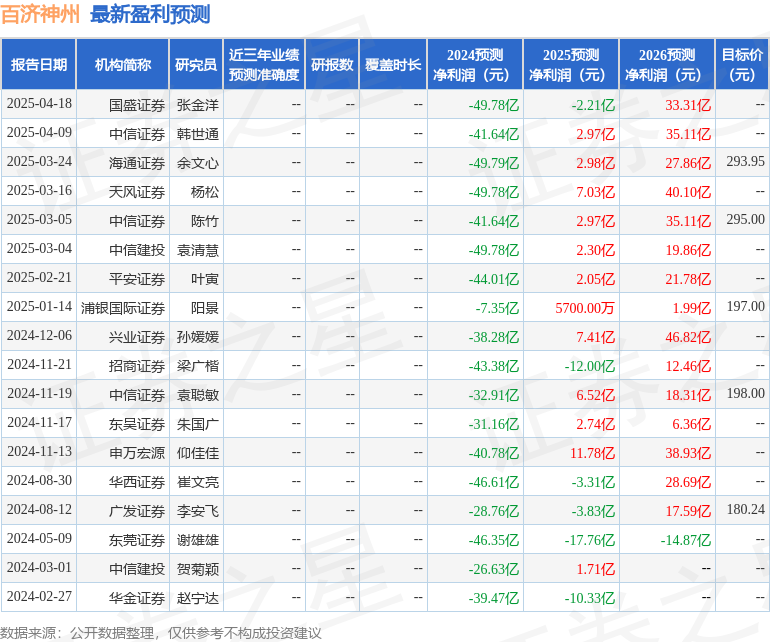Select date cell 2025-04-09
This screenshot has width=770, height=642.
[x=39, y=133]
